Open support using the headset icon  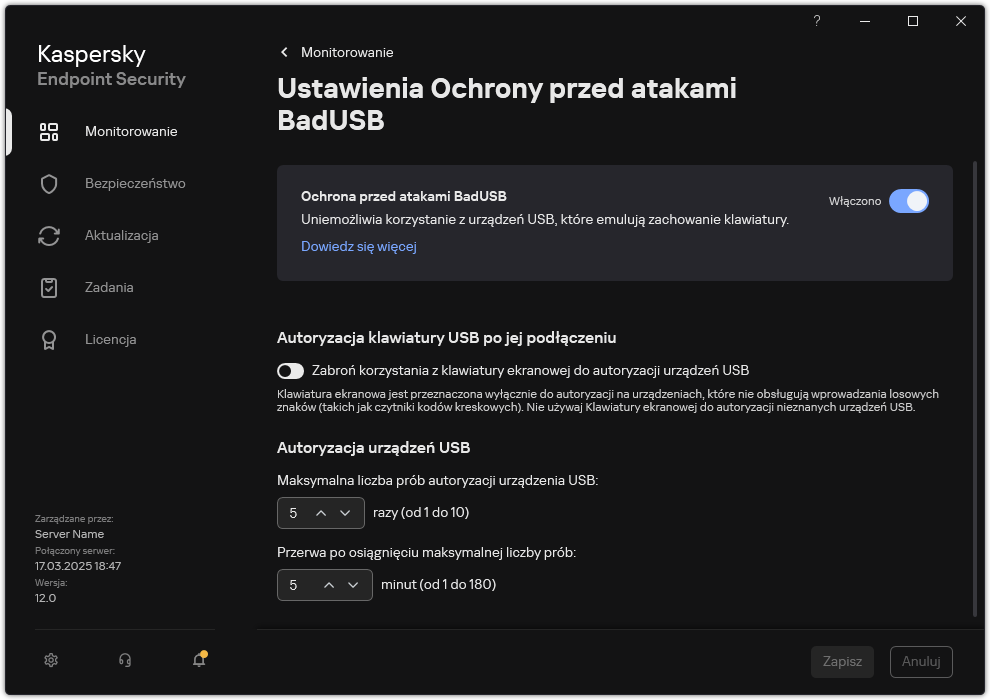click(124, 660)
